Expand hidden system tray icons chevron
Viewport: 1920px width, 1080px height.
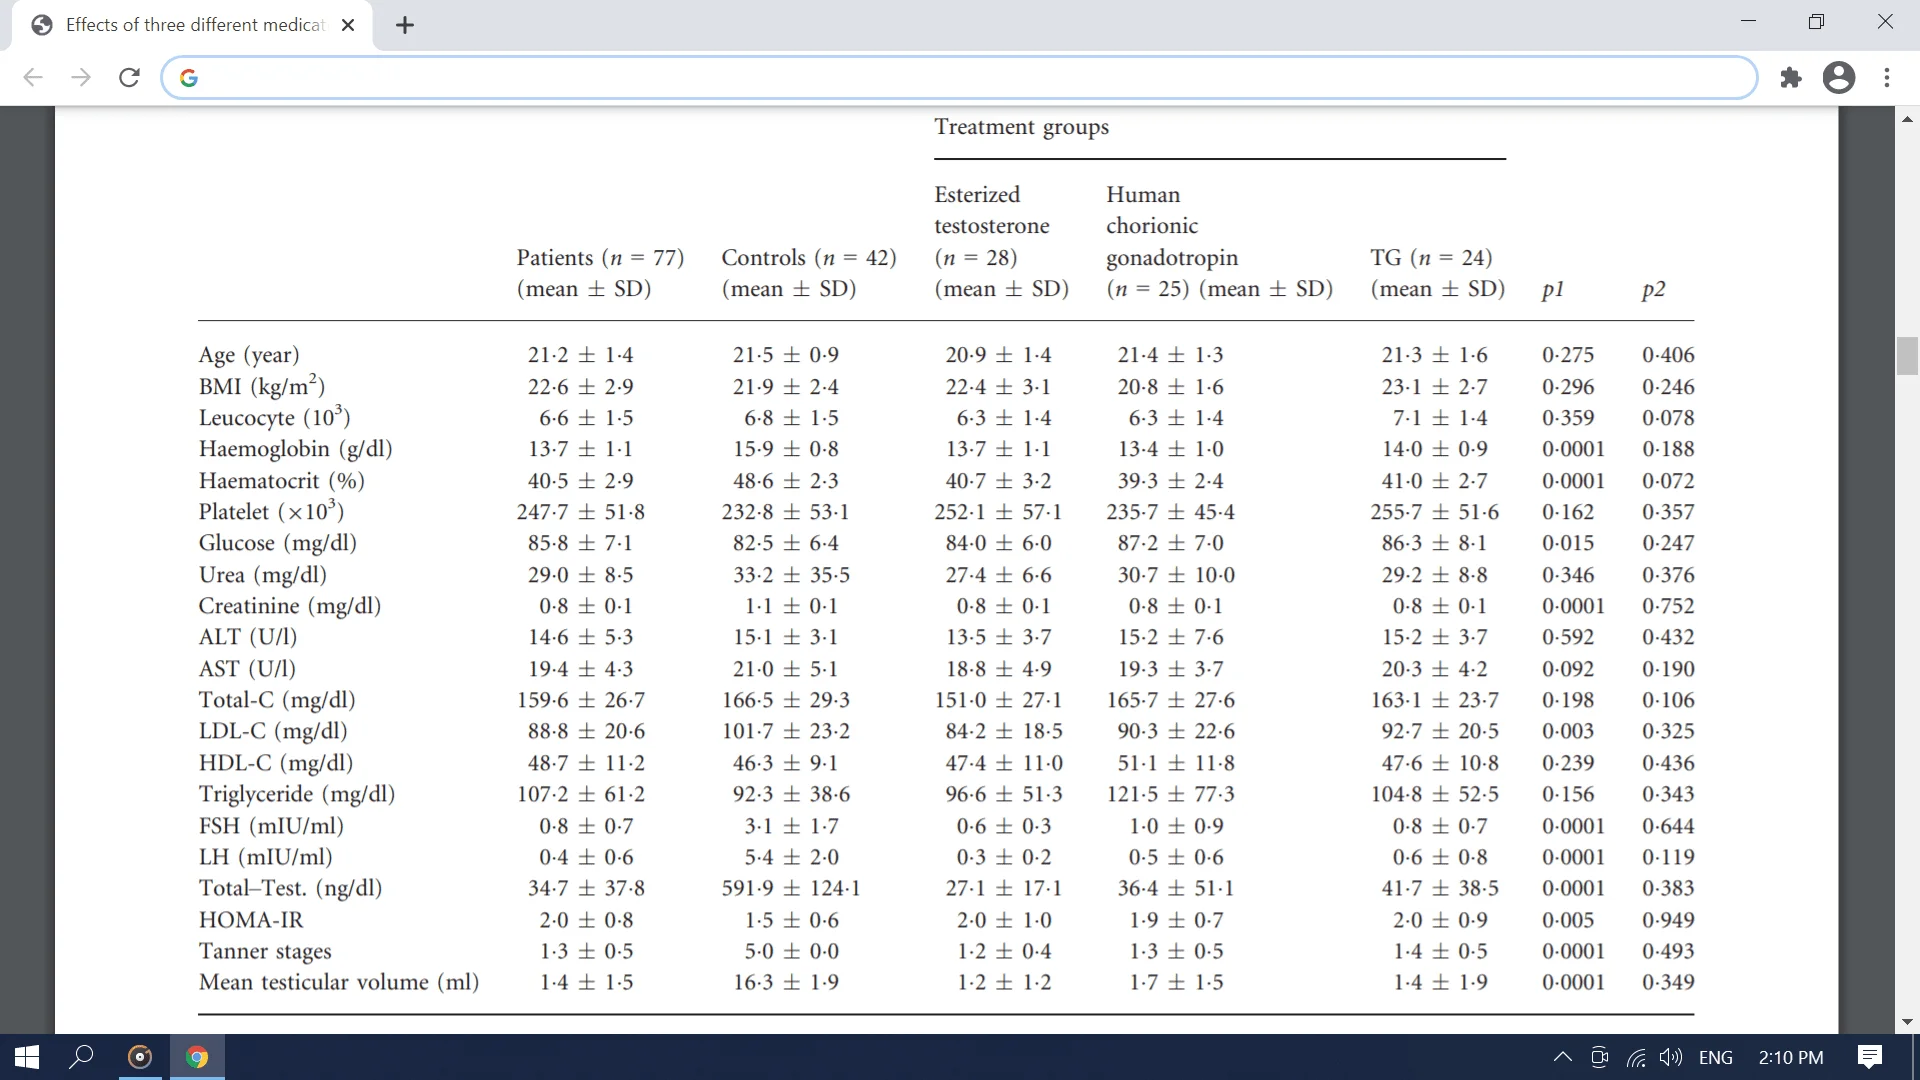pyautogui.click(x=1562, y=1057)
